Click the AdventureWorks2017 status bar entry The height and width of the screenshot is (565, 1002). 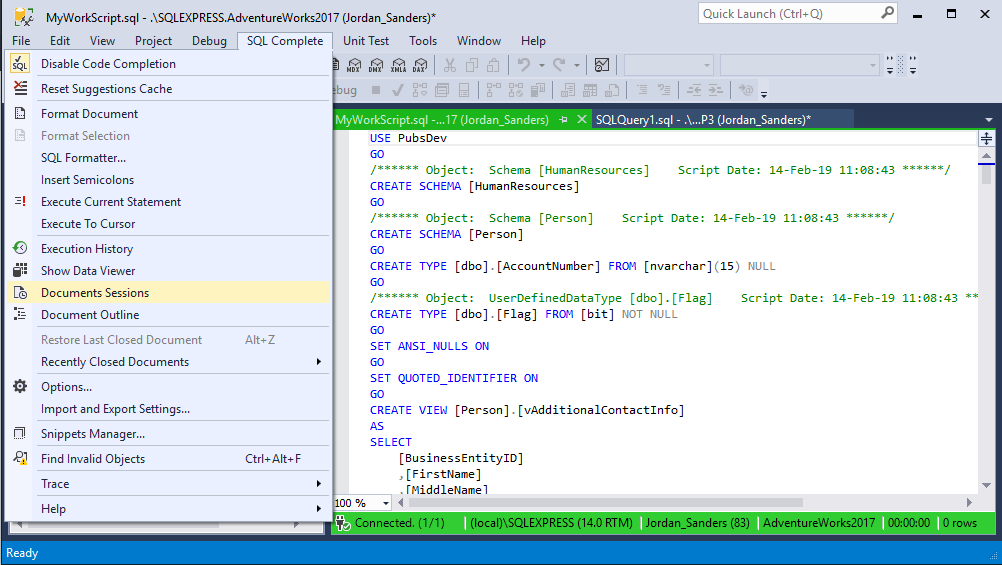[819, 523]
